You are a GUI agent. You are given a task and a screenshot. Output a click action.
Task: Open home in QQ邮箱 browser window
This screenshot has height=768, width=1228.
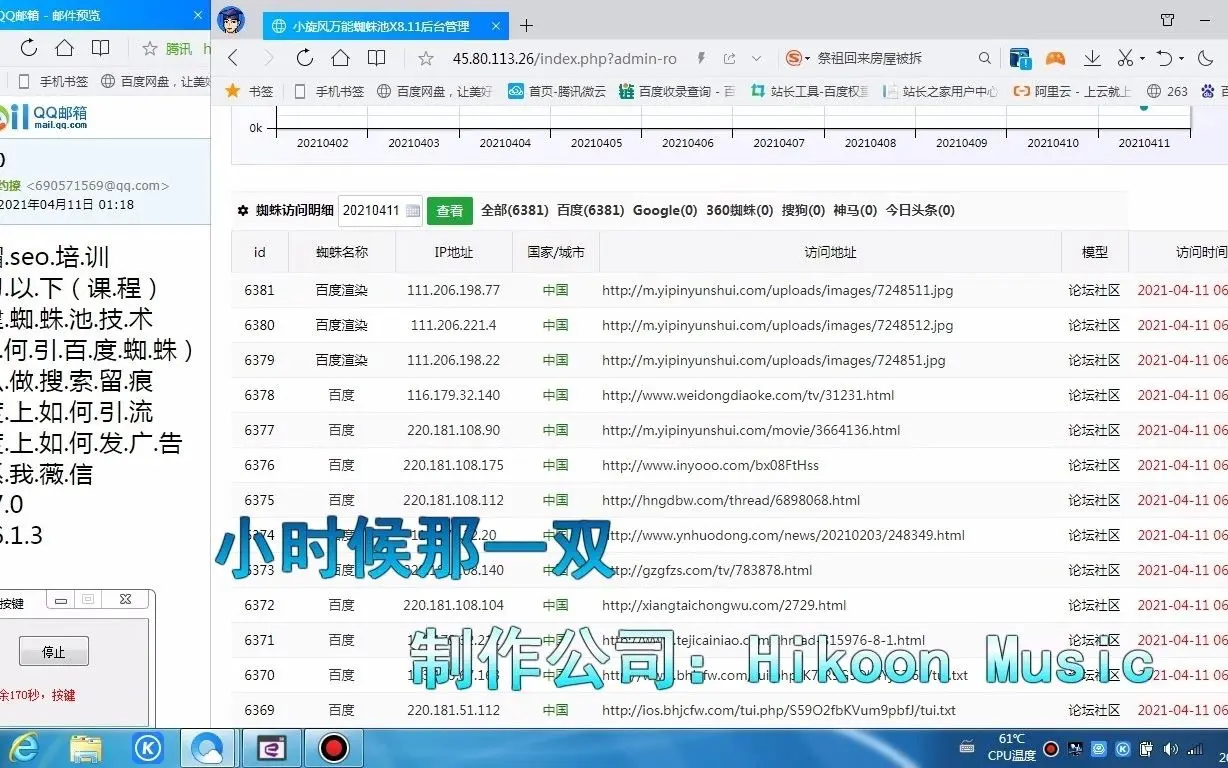point(64,48)
